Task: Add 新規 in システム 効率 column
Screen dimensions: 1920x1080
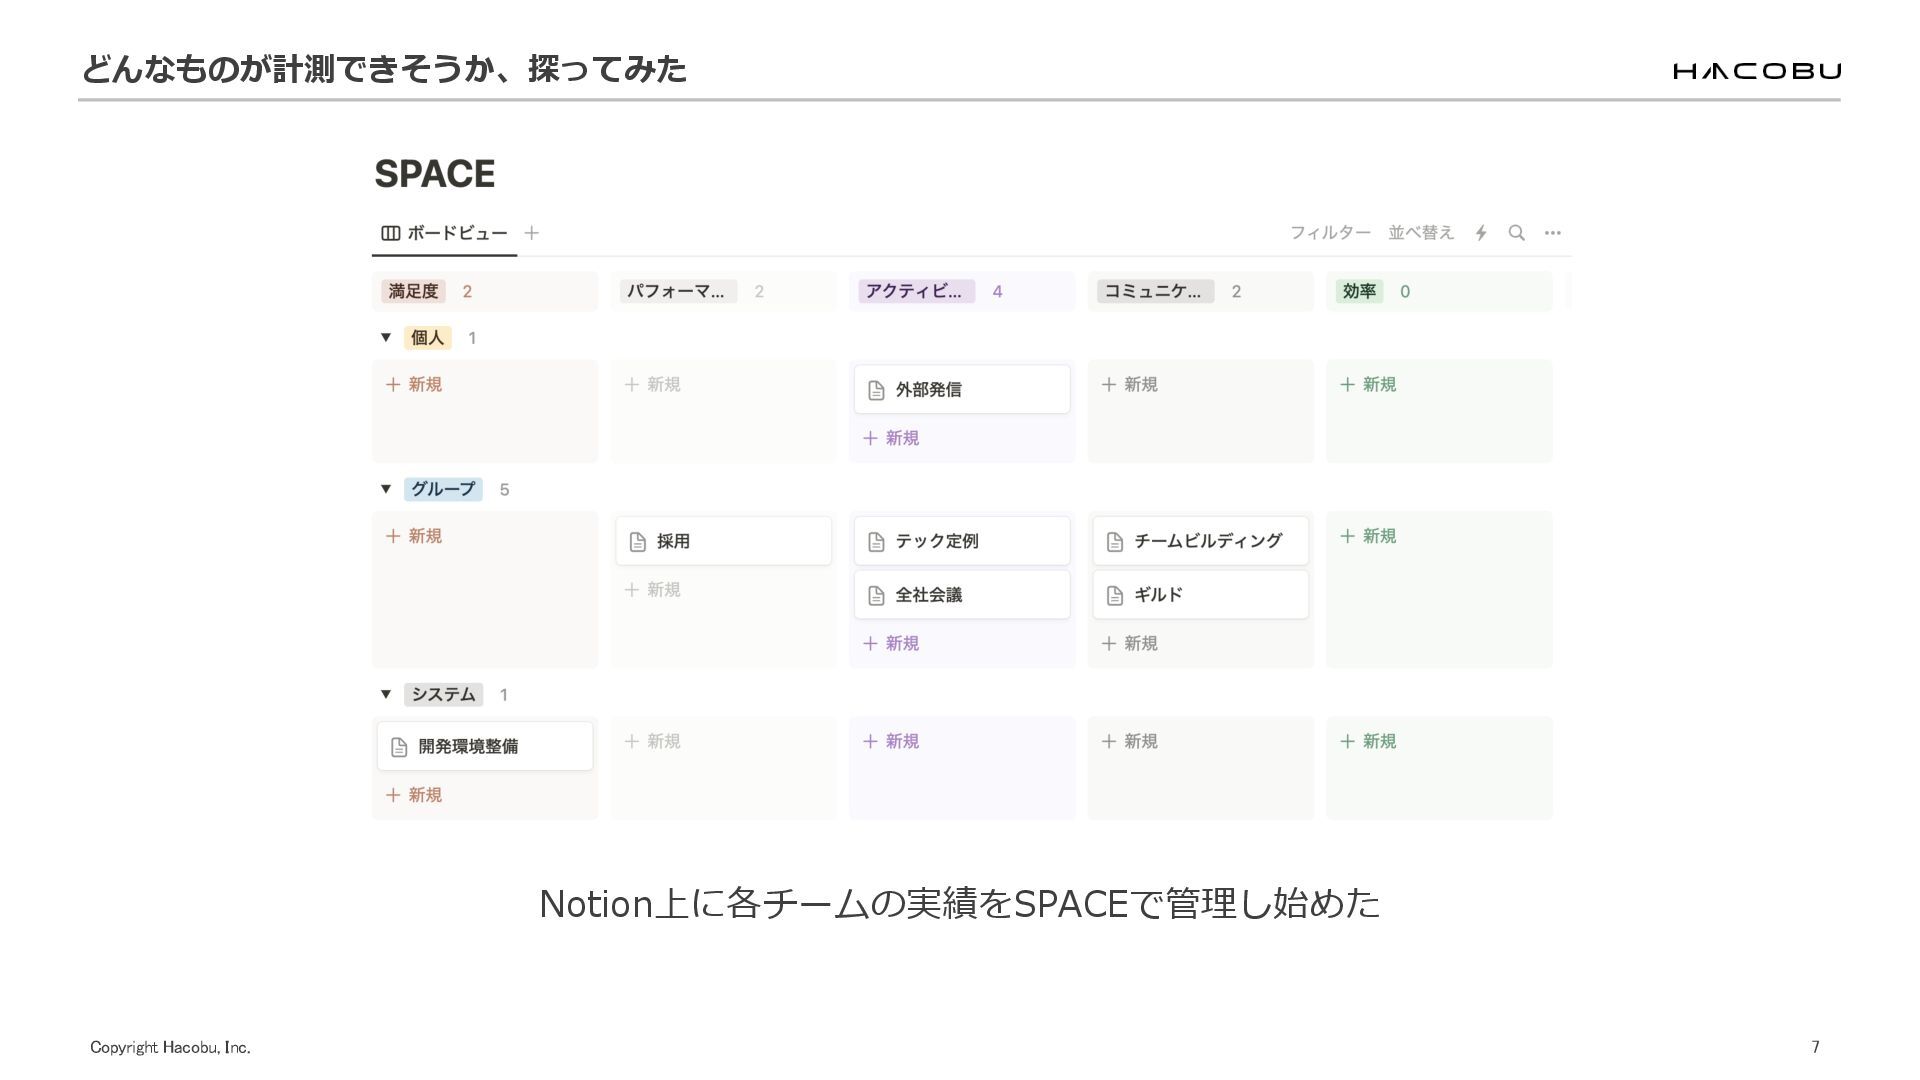Action: coord(1368,741)
